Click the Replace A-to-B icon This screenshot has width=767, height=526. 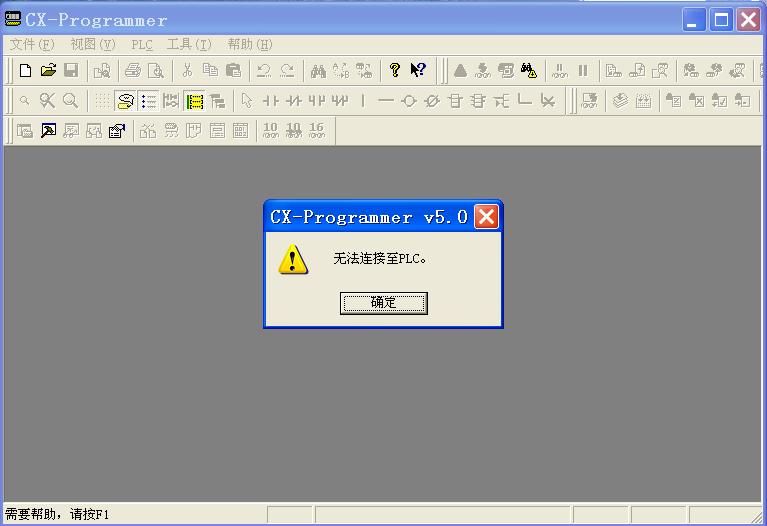341,70
